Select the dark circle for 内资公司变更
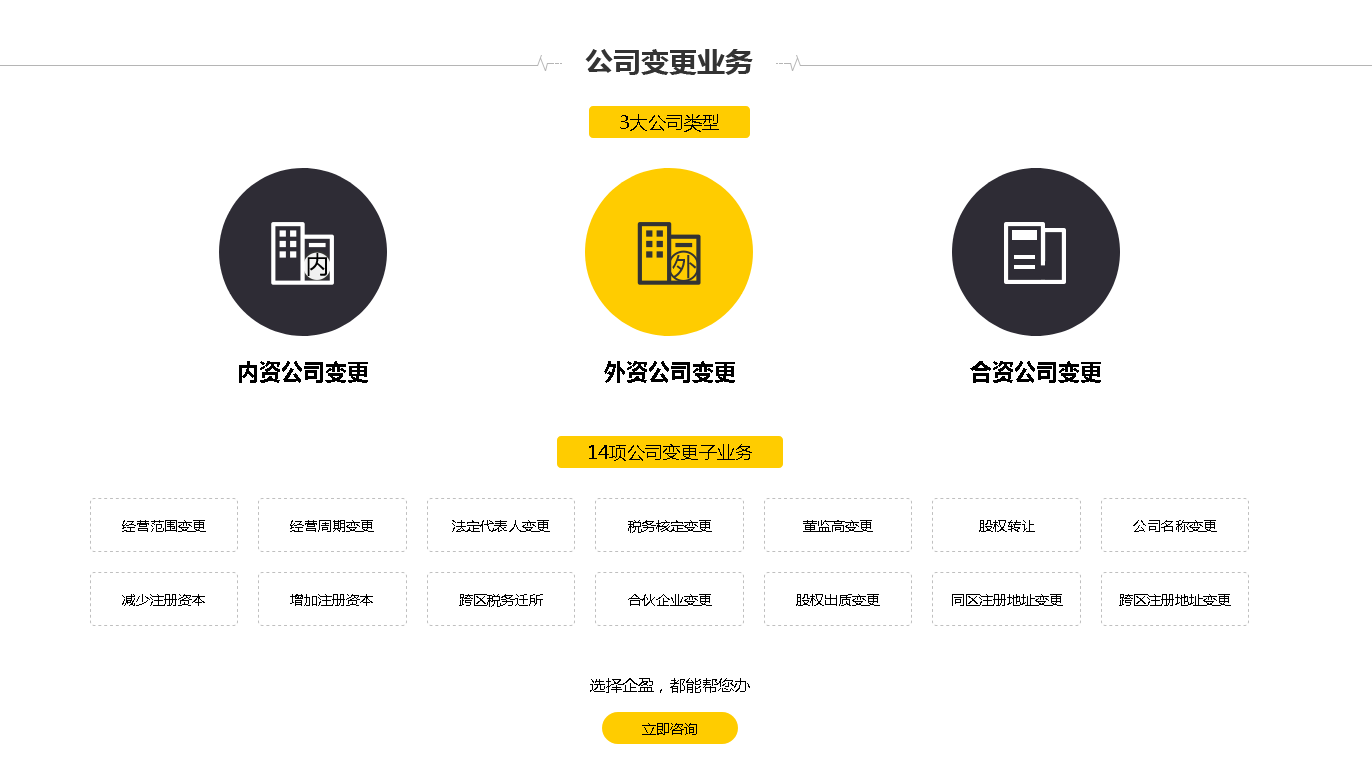1372x774 pixels. point(303,252)
